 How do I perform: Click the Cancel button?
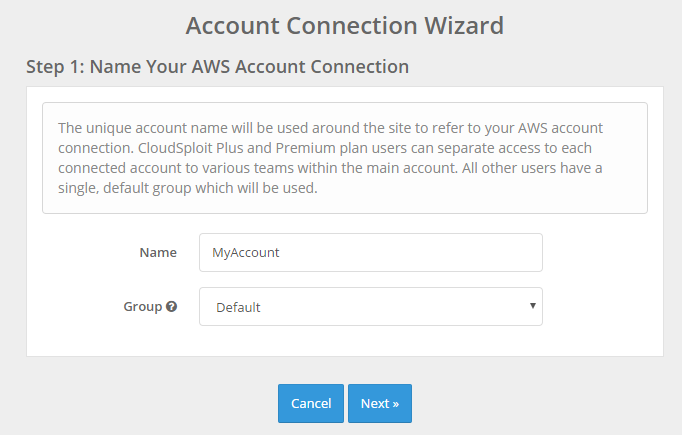point(311,403)
